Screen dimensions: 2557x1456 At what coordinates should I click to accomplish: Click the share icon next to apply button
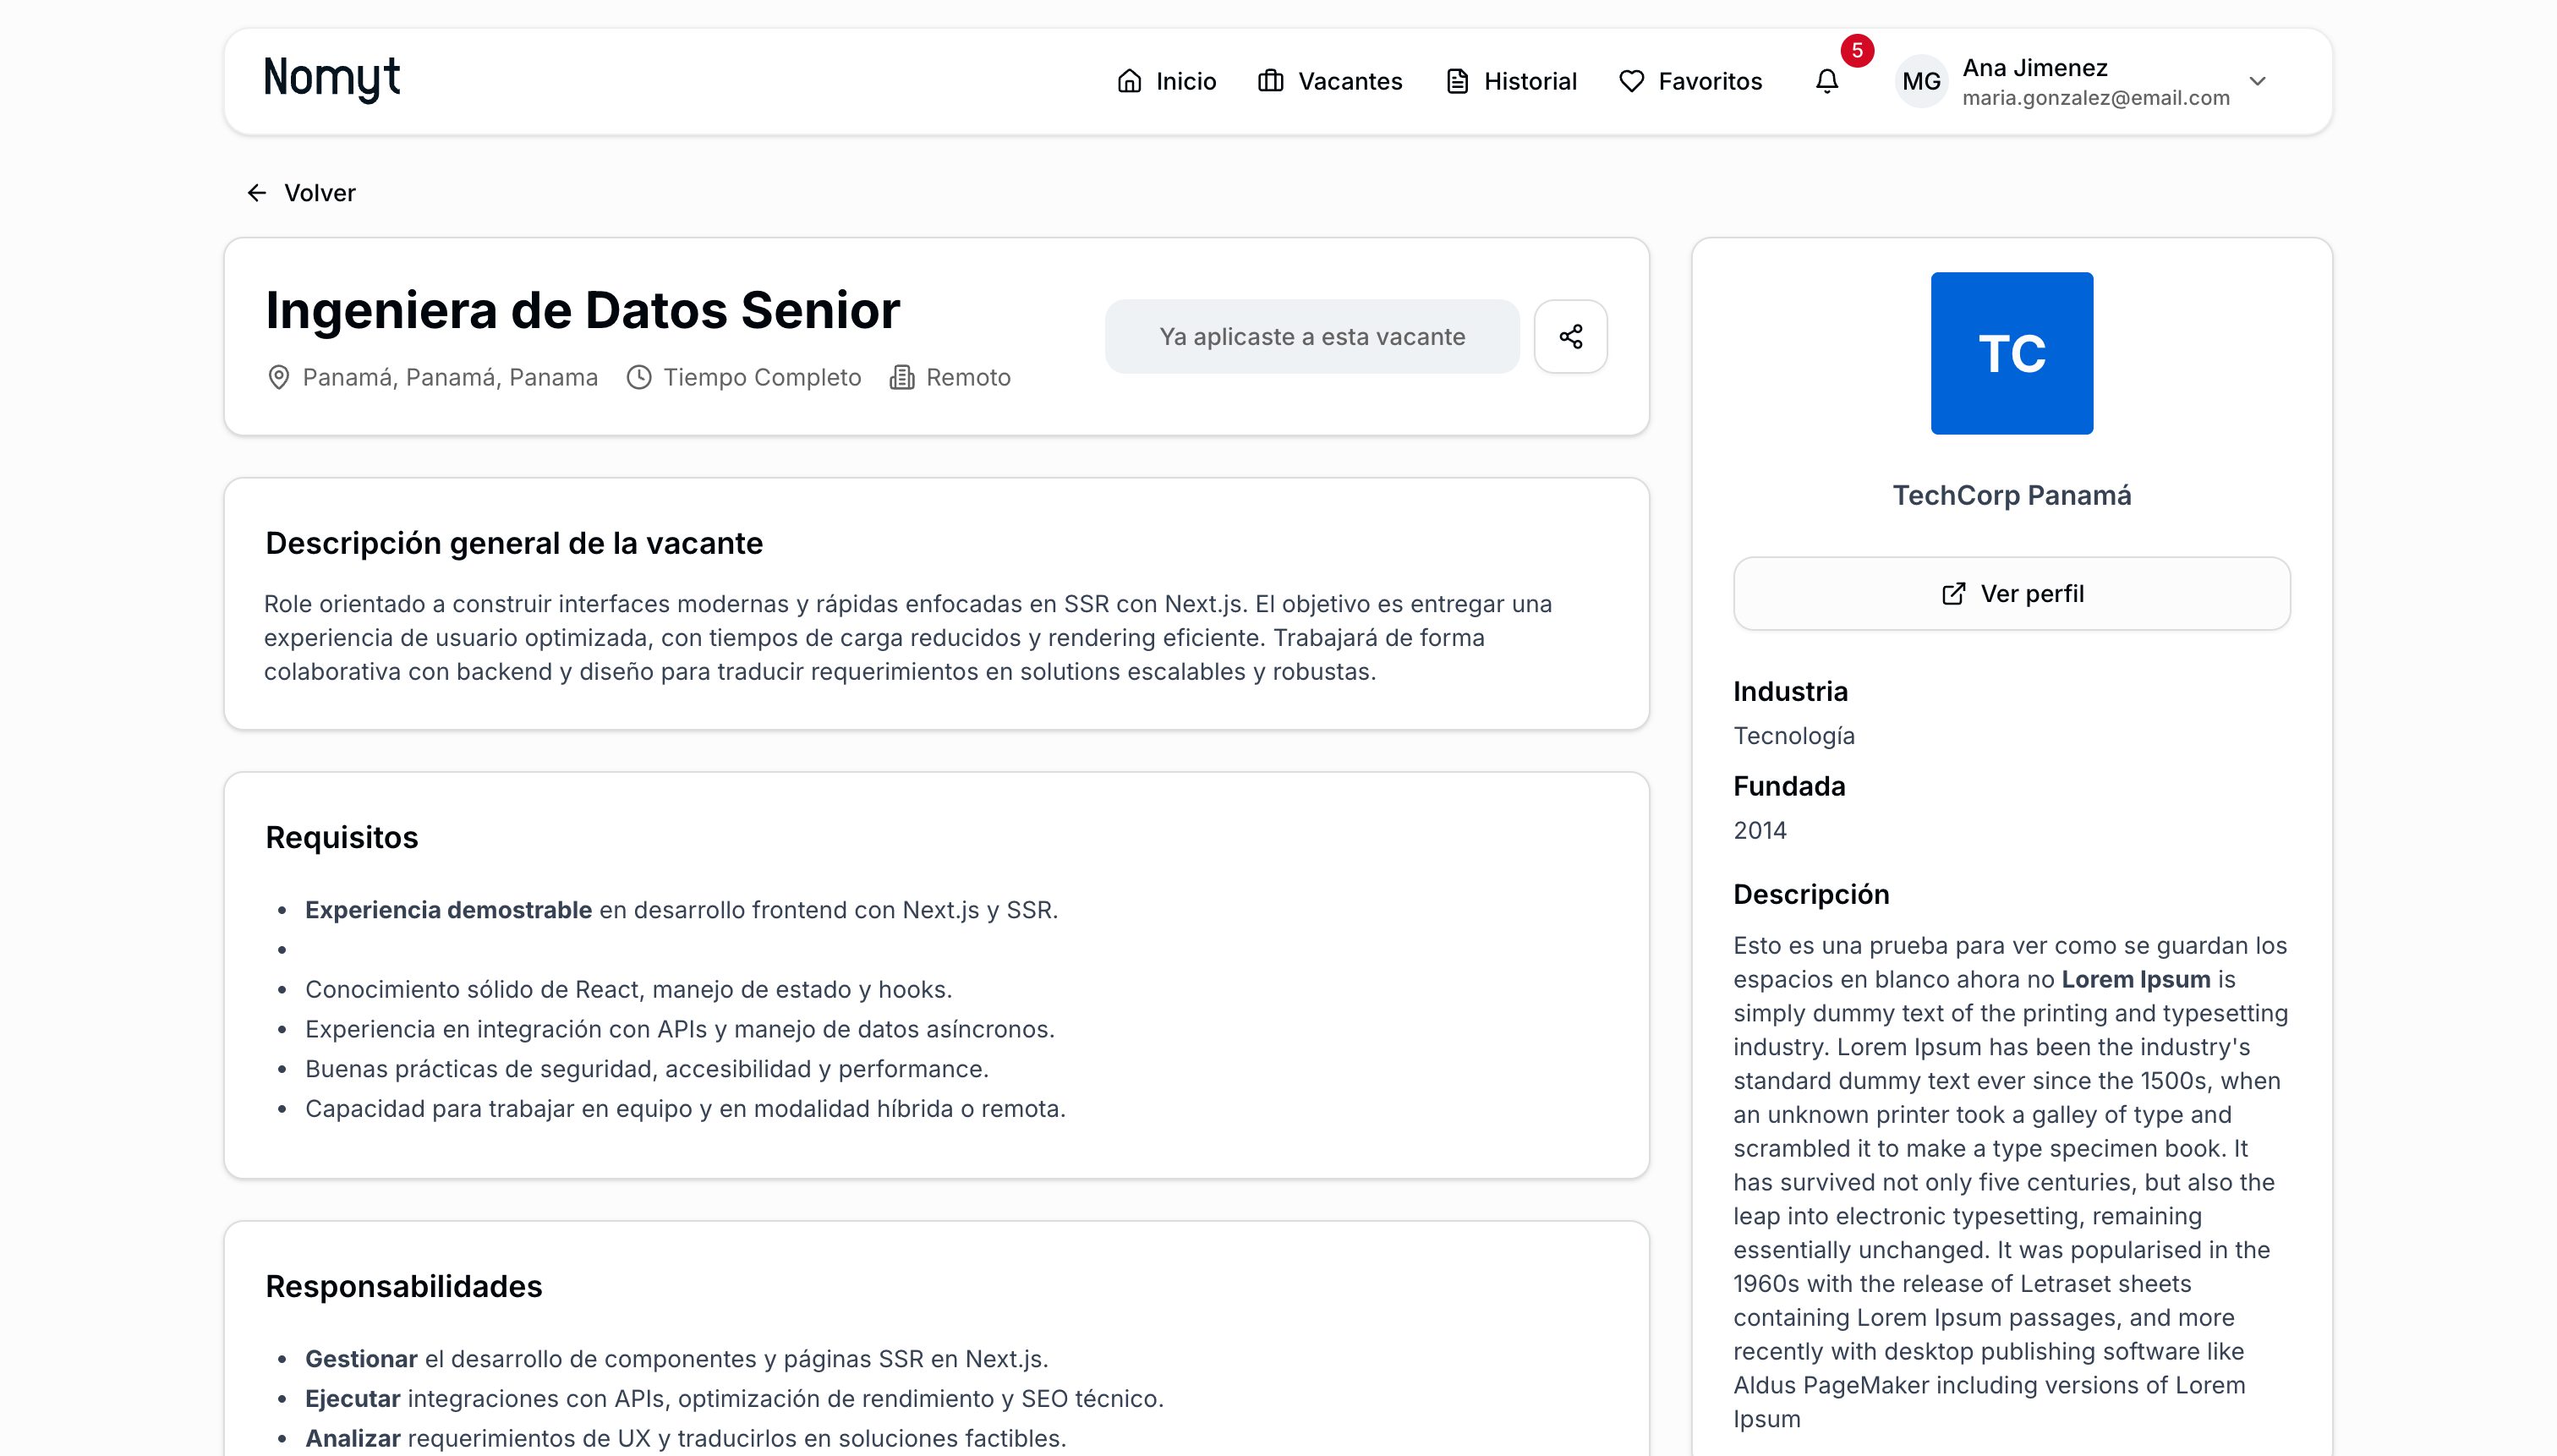click(1570, 336)
